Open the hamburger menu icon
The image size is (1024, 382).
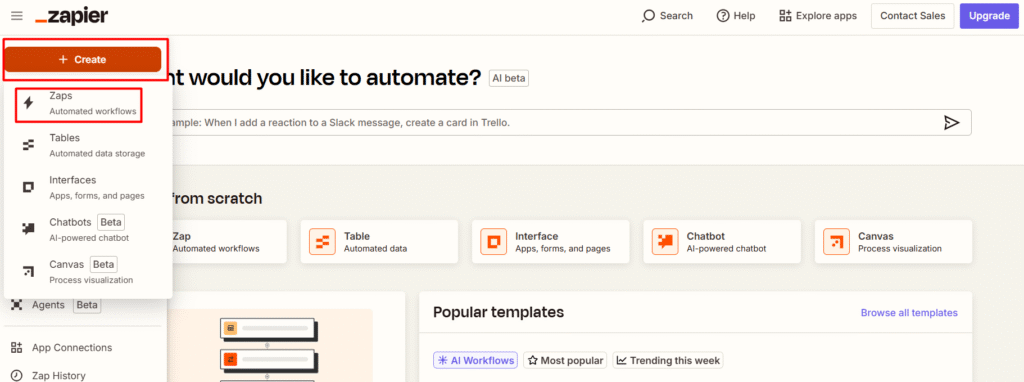tap(16, 16)
